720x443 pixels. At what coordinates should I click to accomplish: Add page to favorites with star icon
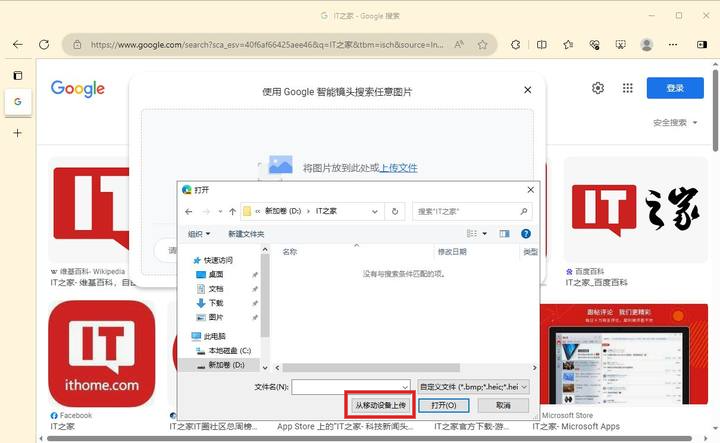482,45
